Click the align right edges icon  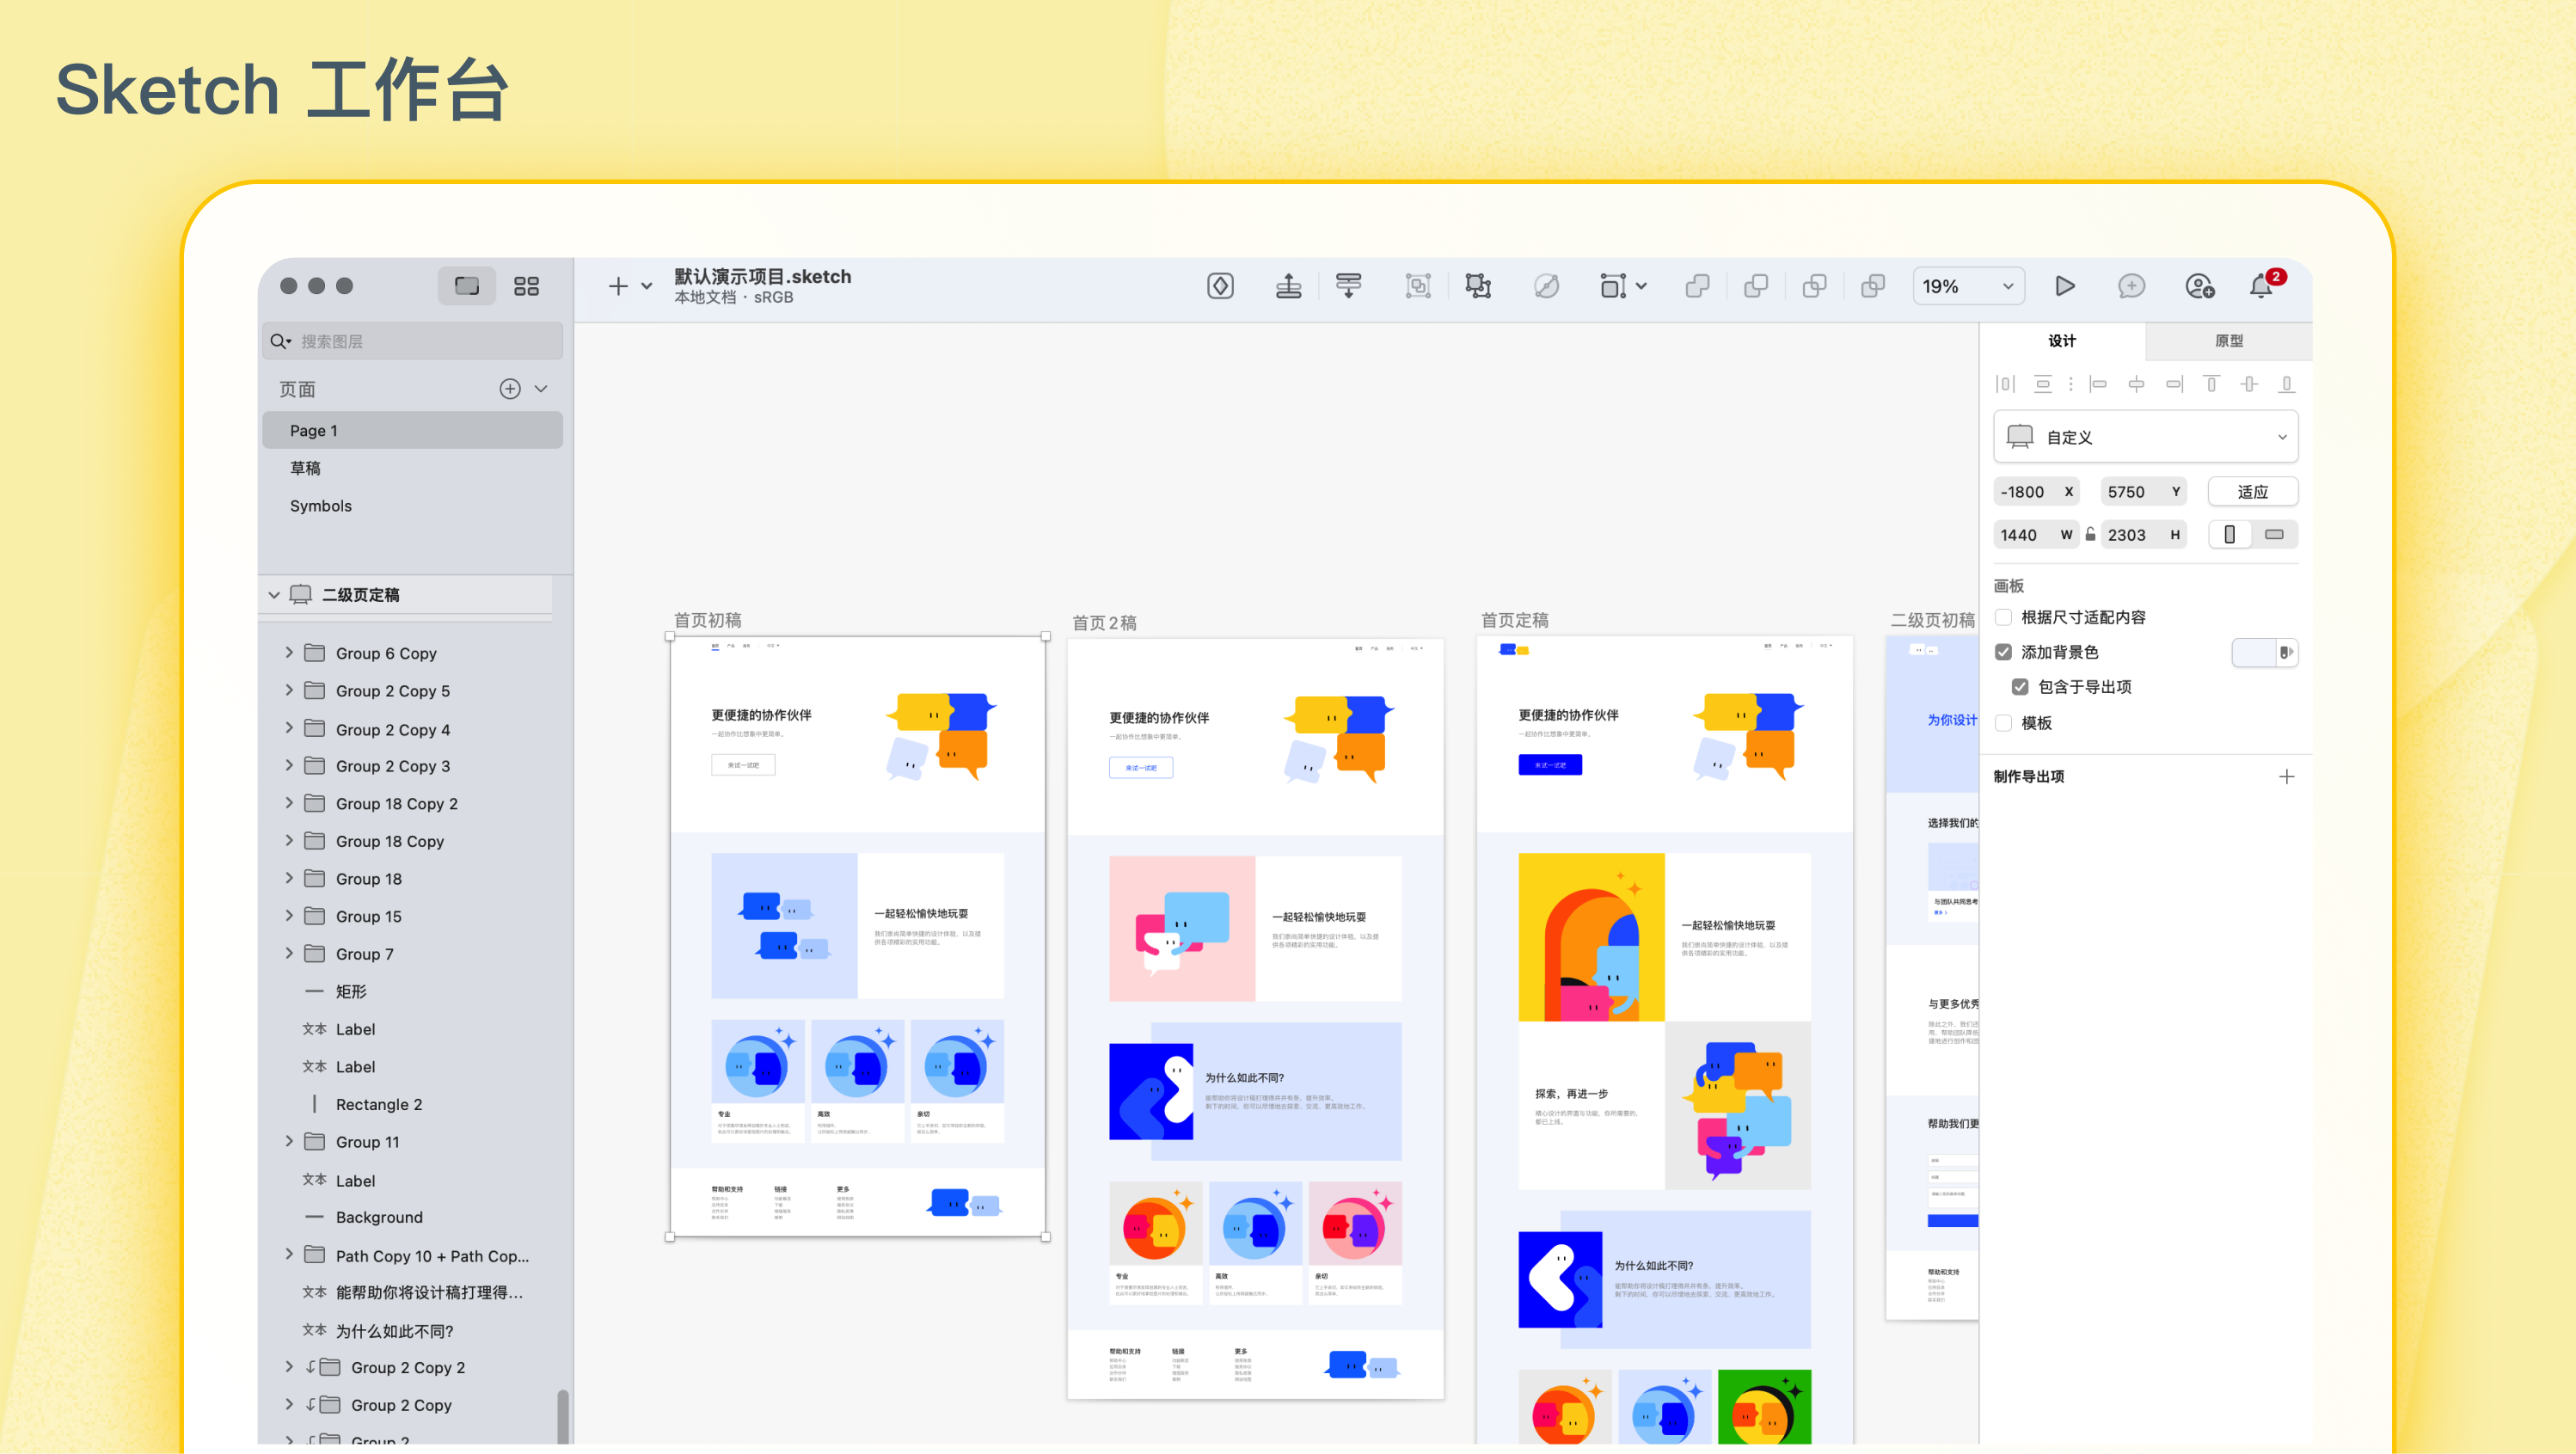click(2174, 384)
